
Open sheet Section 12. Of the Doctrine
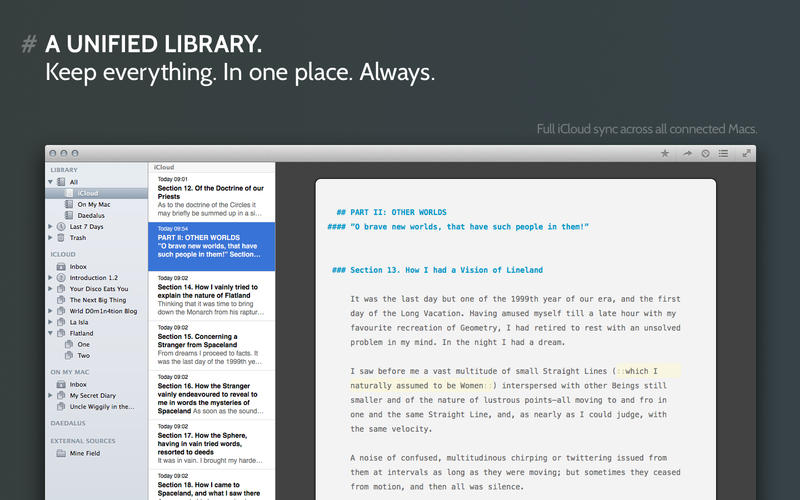[x=212, y=197]
